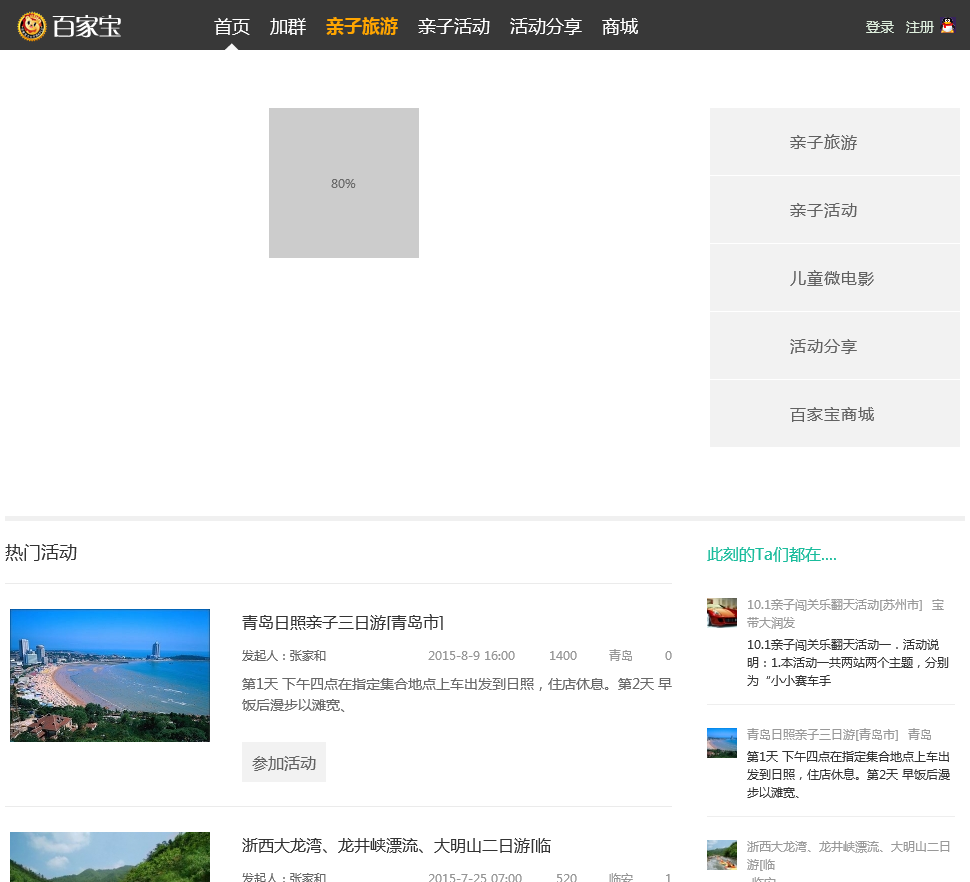The width and height of the screenshot is (970, 882).
Task: Click the date 2015-8-9 16:00
Action: 471,656
